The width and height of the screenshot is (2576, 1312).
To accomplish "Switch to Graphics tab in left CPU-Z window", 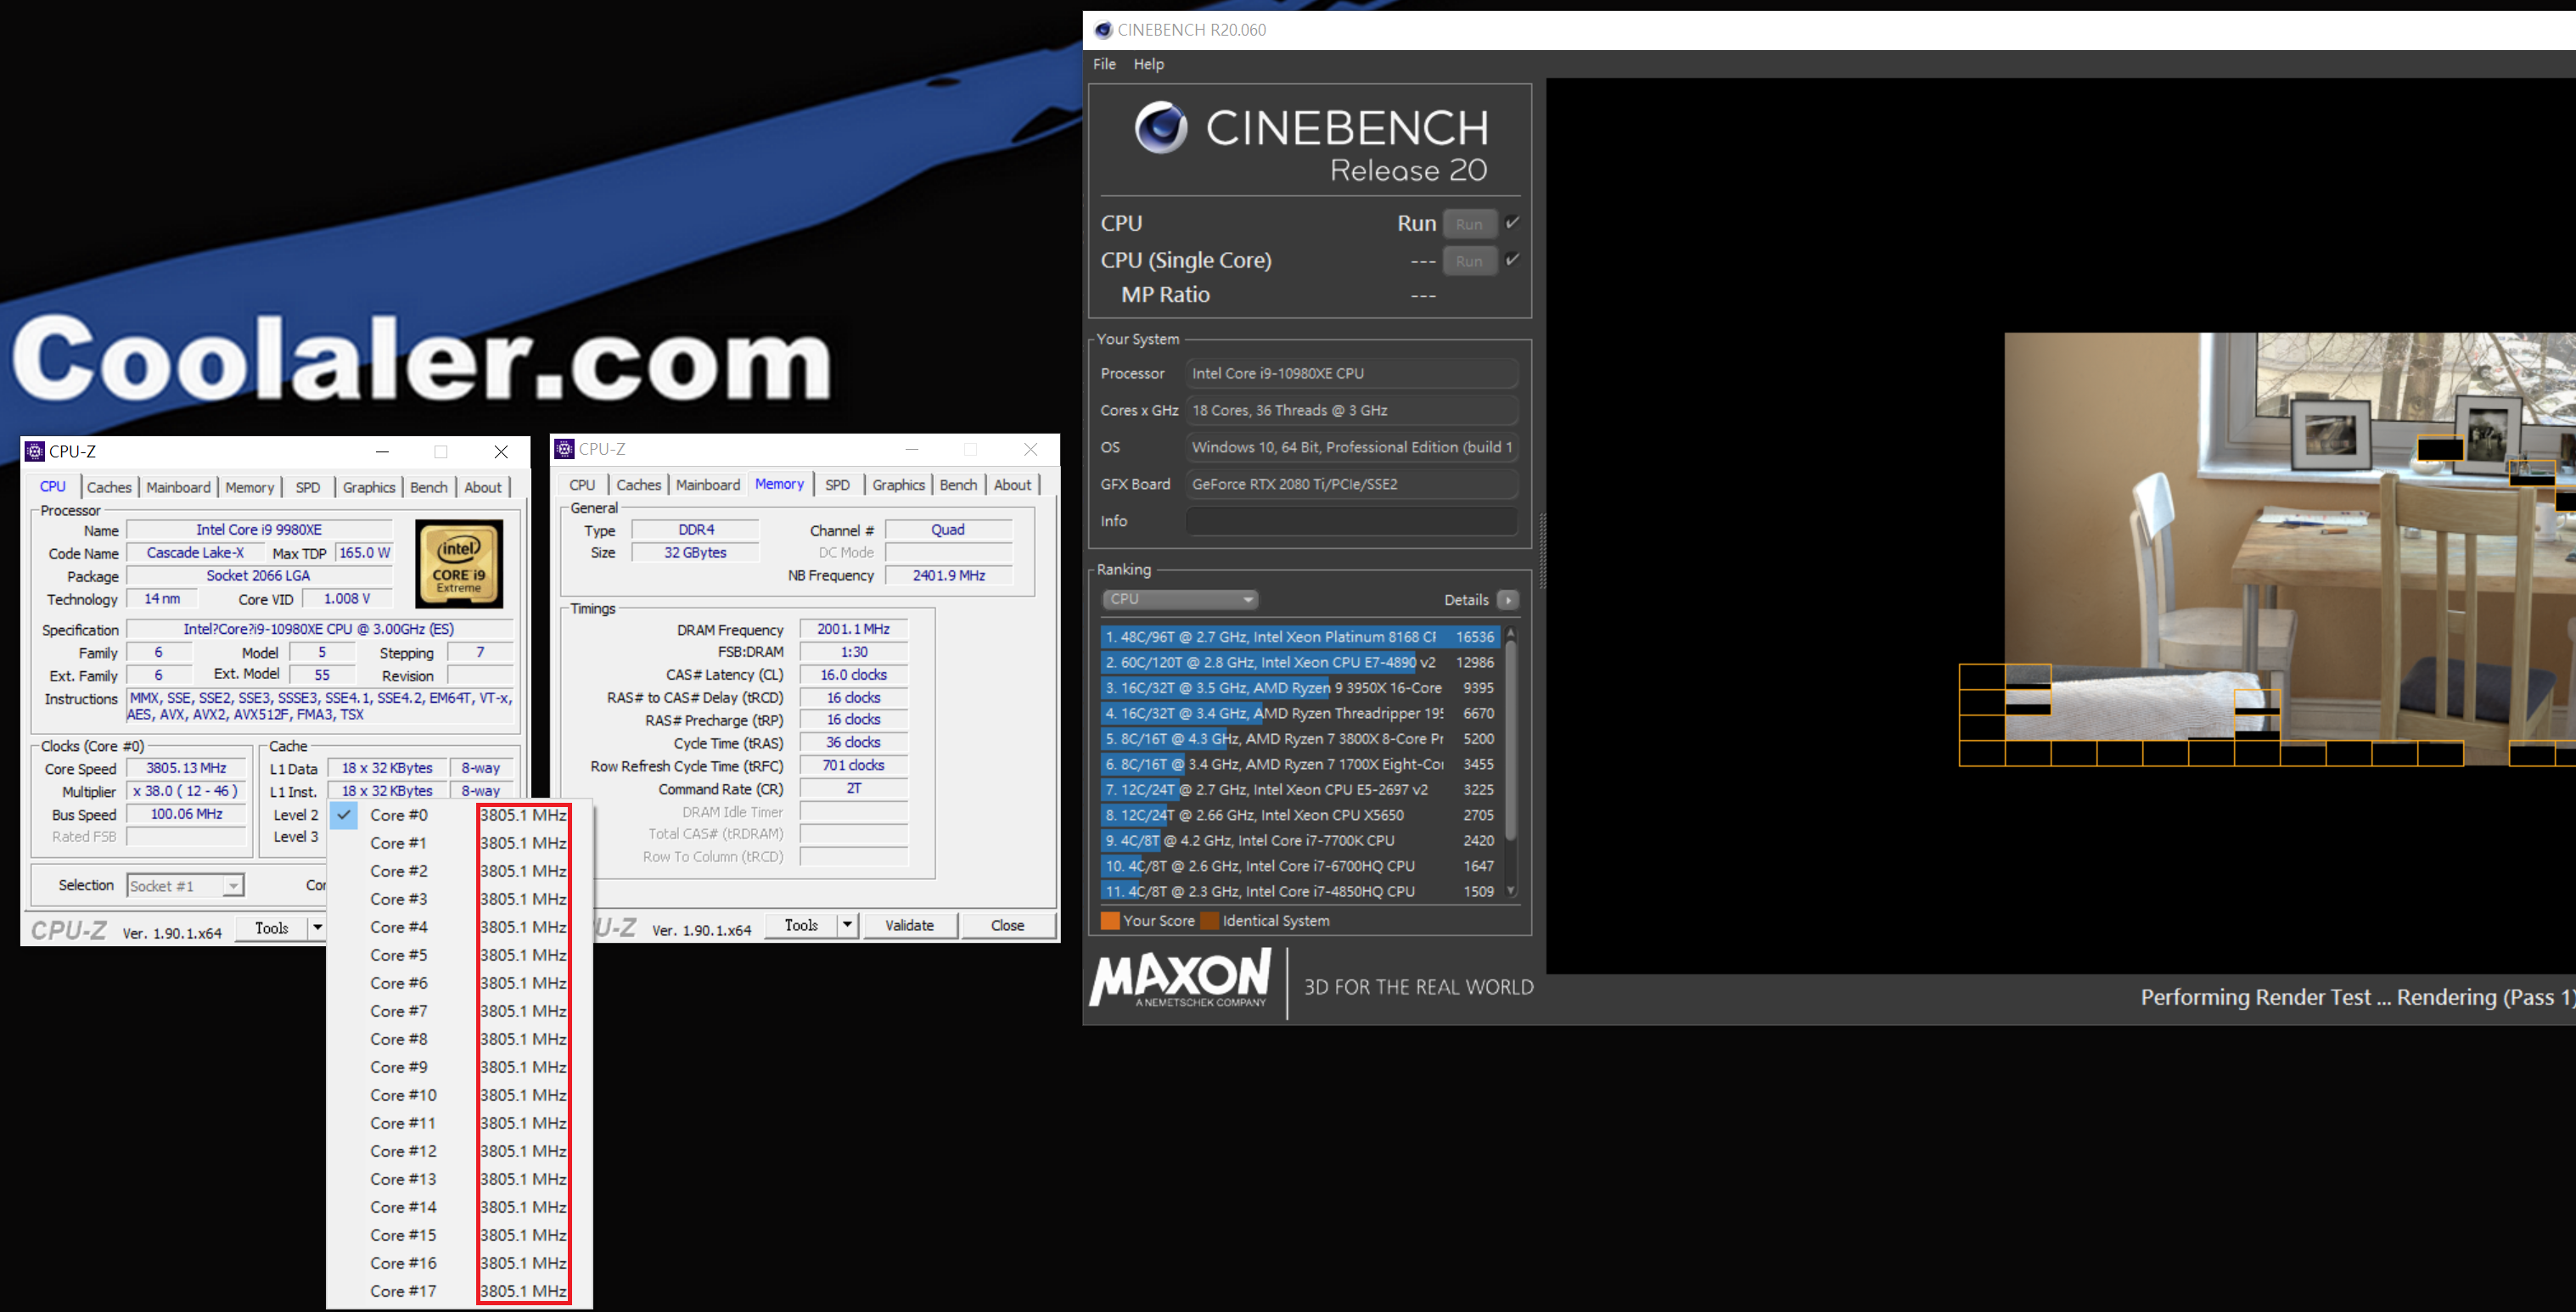I will 369,488.
